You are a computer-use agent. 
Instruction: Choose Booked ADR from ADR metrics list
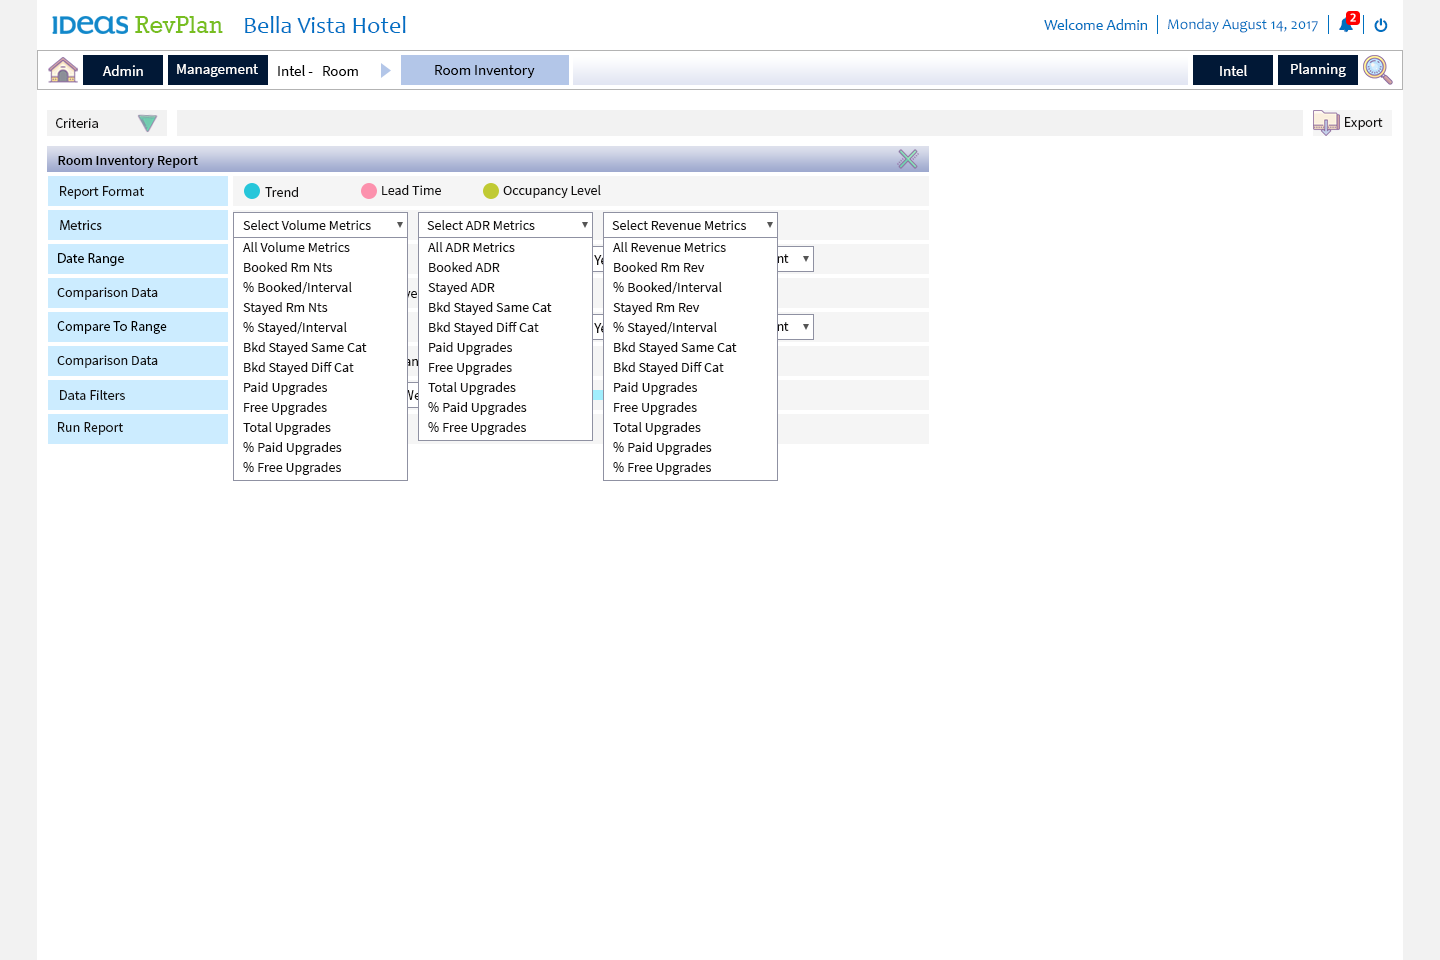tap(464, 268)
